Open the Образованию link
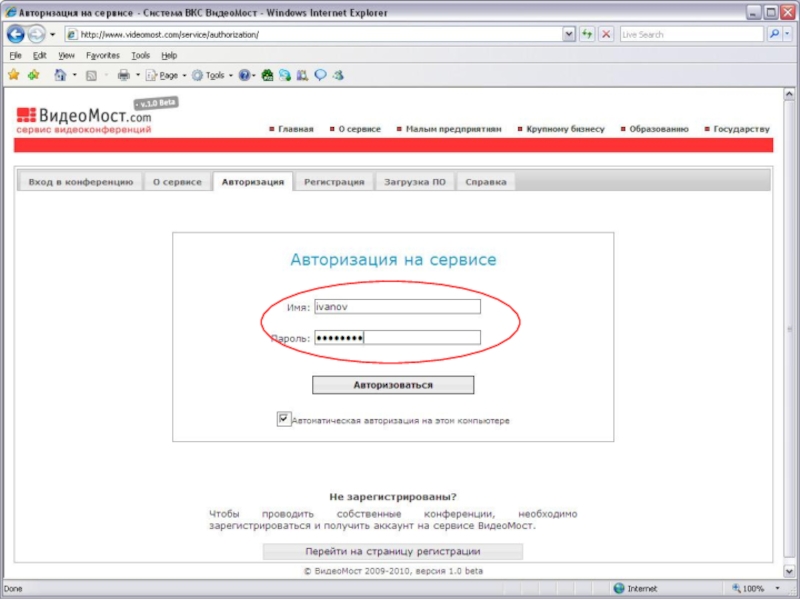This screenshot has width=800, height=600. tap(659, 129)
